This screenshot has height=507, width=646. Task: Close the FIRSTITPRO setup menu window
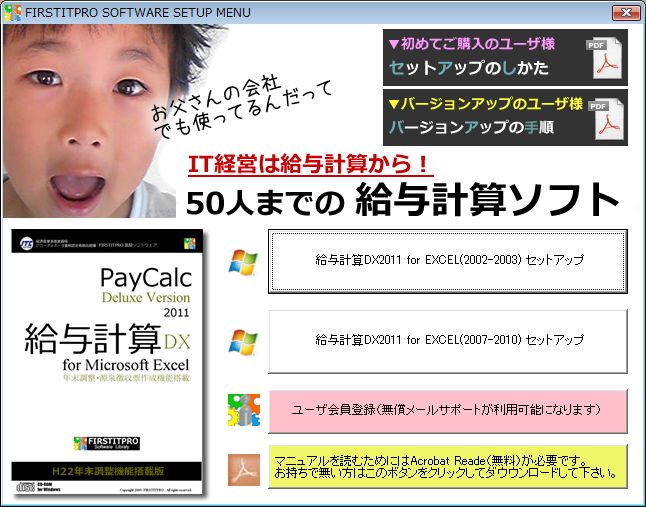pyautogui.click(x=626, y=13)
